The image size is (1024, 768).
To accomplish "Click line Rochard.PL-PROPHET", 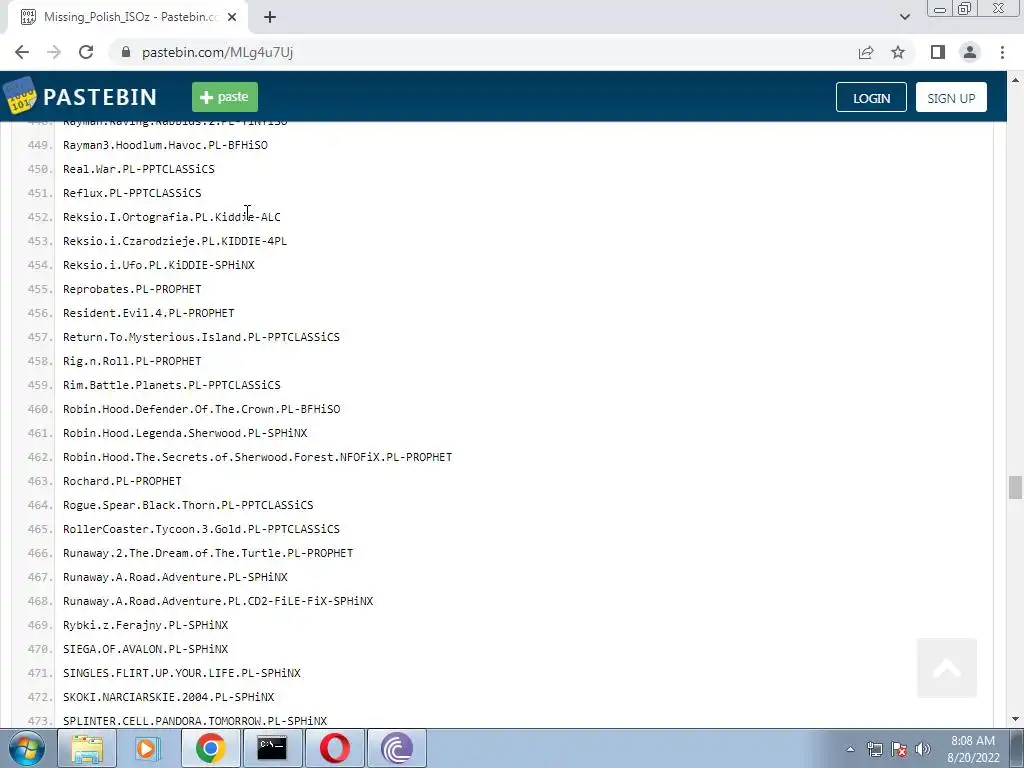I will coord(122,481).
